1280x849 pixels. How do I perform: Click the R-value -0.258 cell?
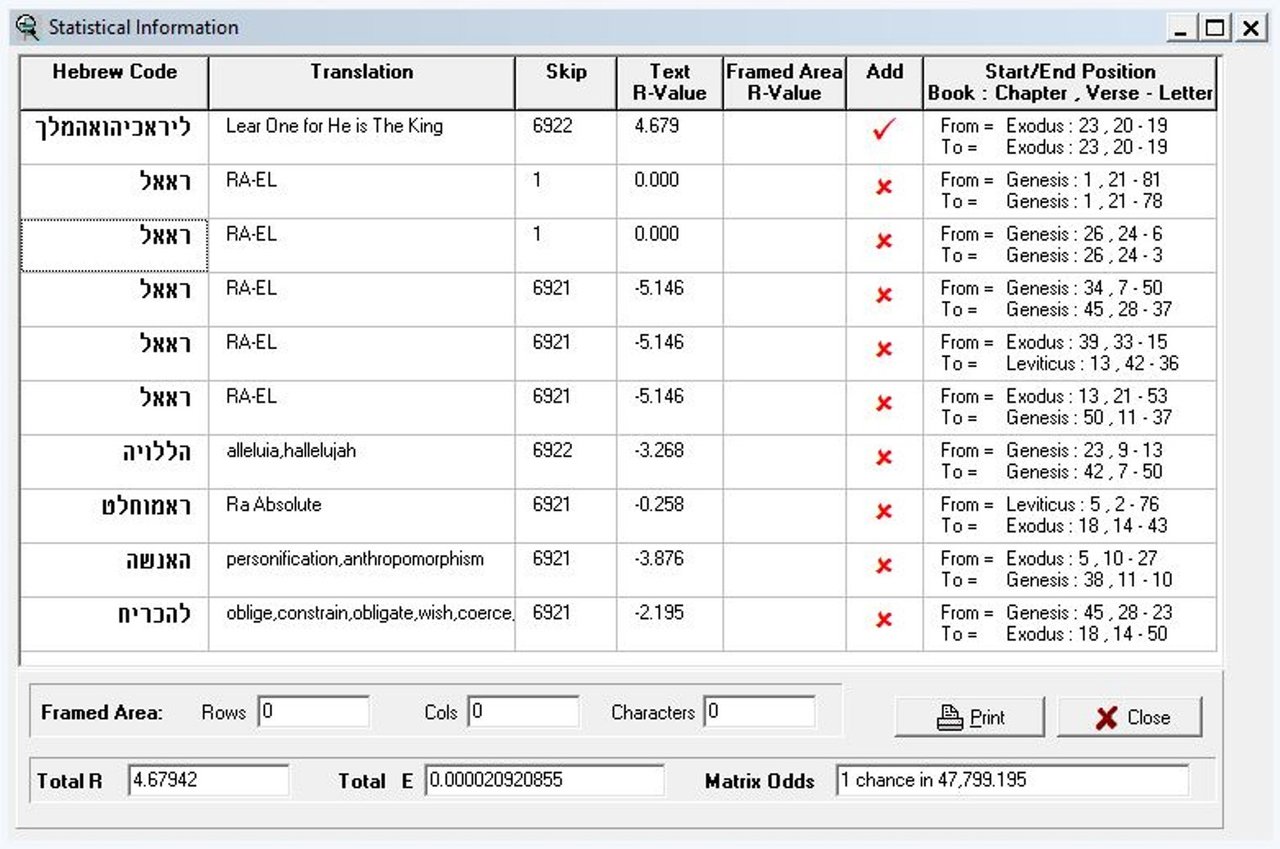(x=669, y=515)
